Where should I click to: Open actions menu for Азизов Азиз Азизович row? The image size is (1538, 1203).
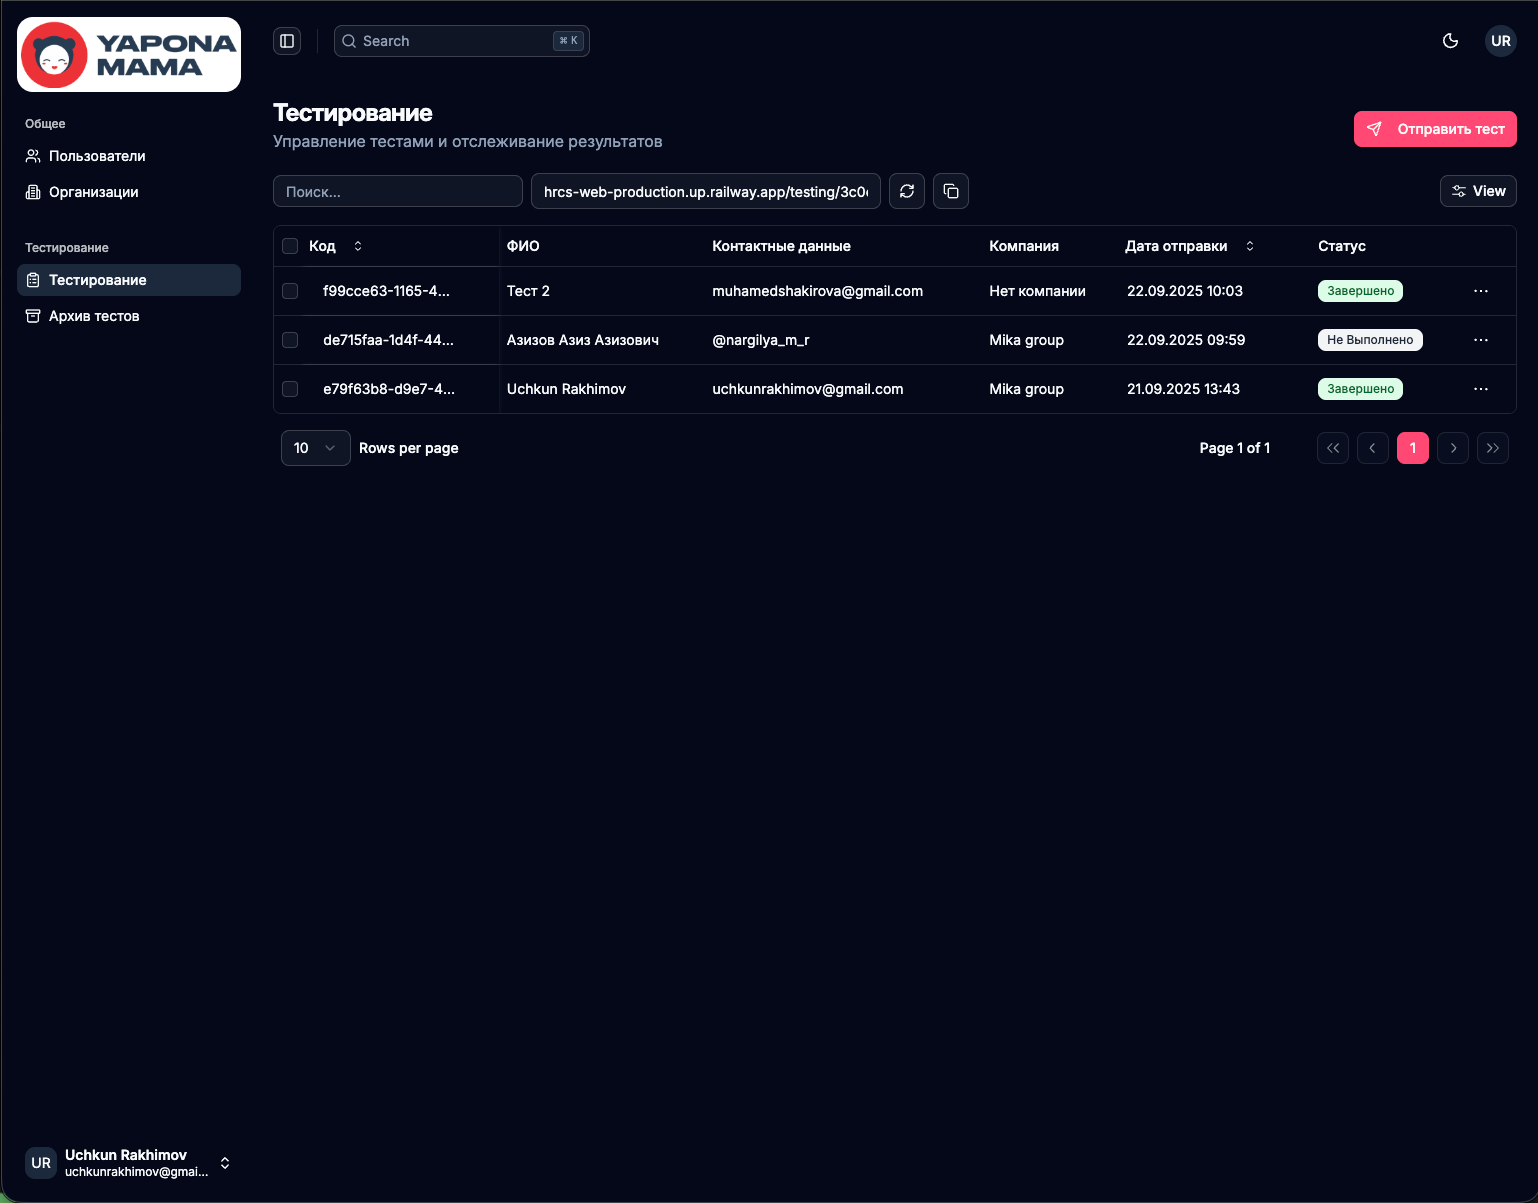1481,340
